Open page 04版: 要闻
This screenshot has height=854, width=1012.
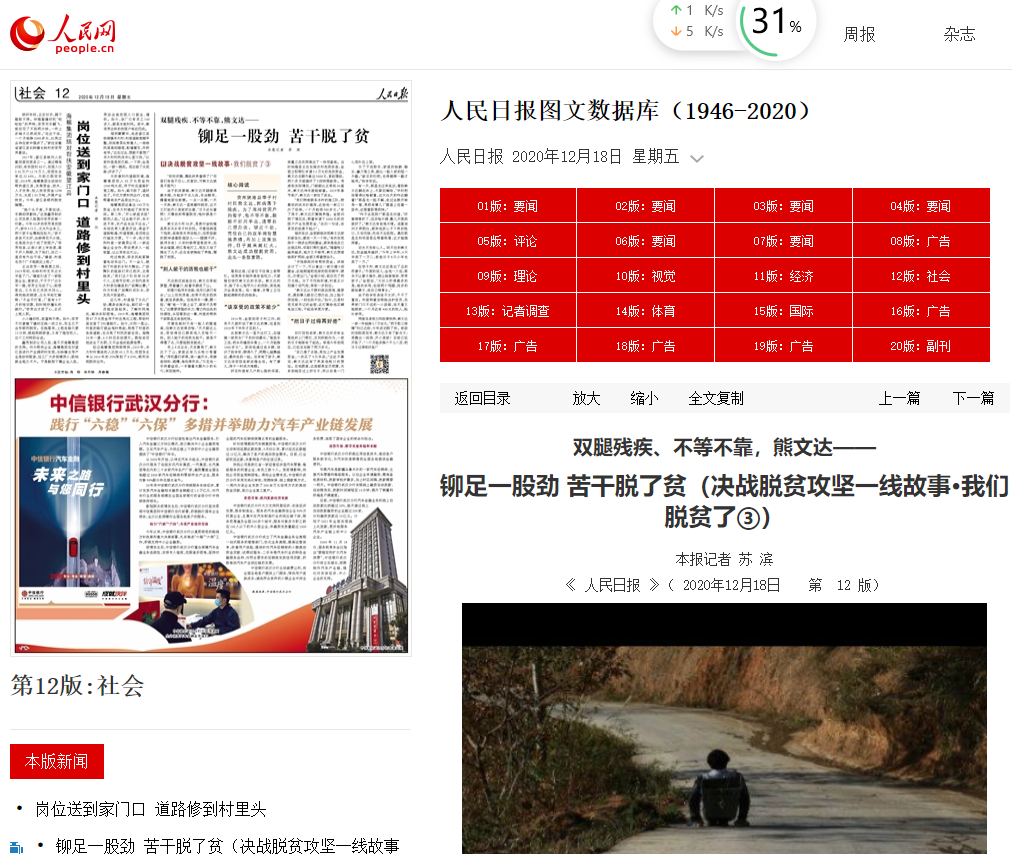tap(921, 206)
